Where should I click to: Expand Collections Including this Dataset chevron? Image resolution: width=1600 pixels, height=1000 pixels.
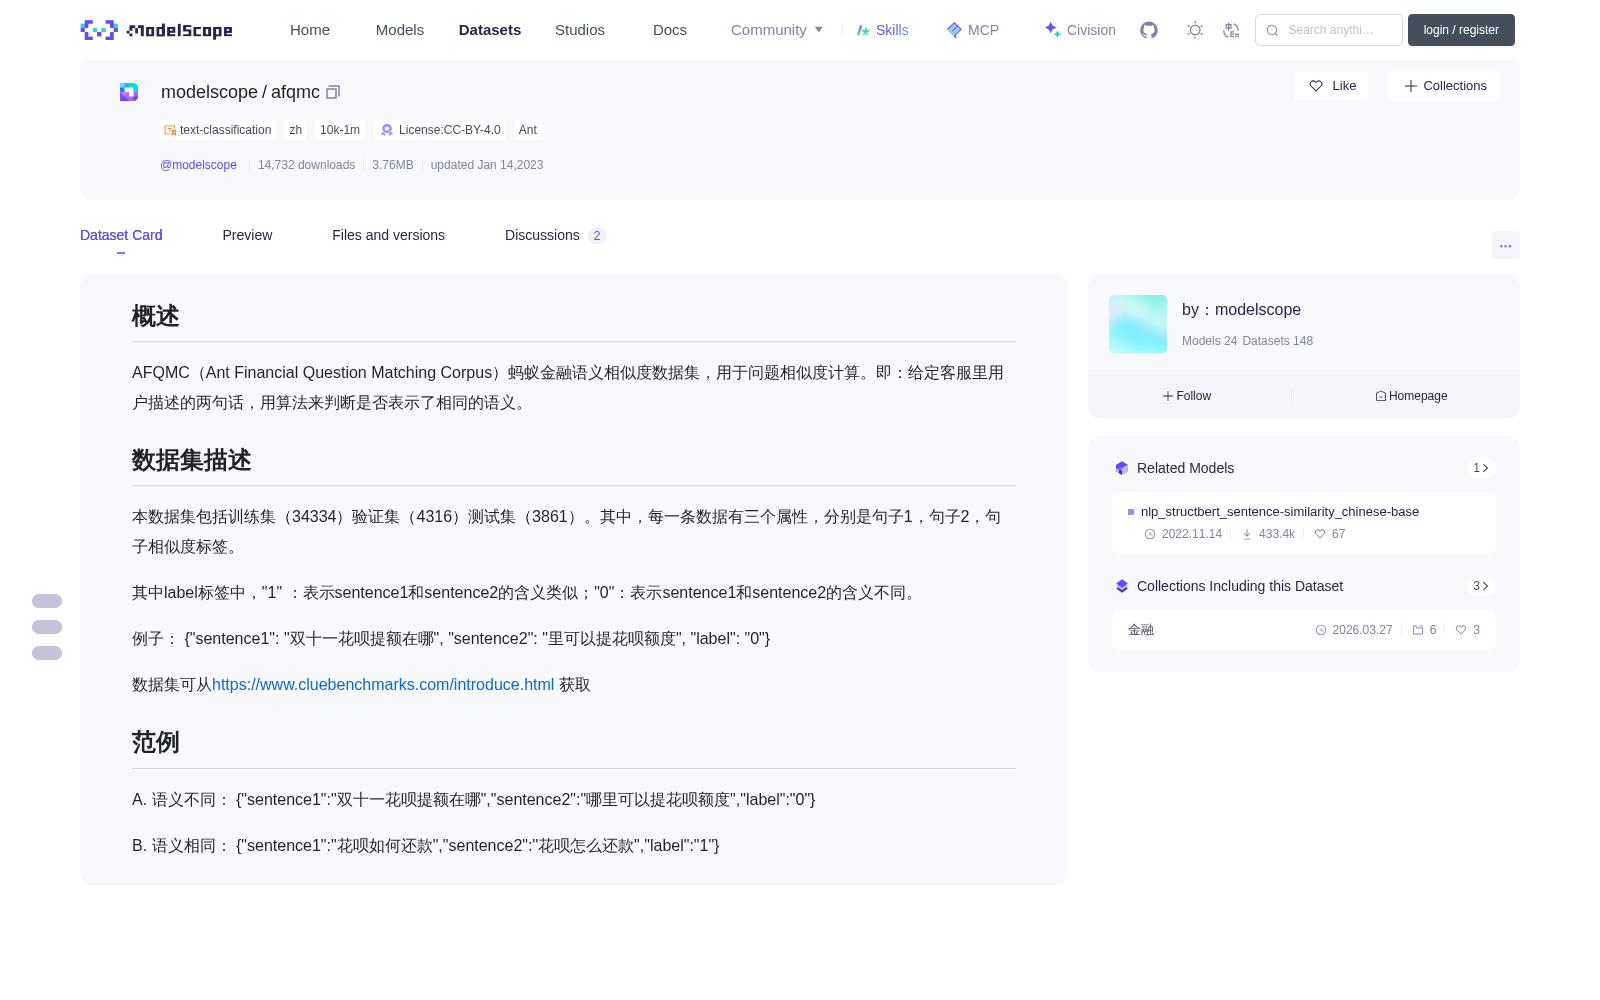pyautogui.click(x=1481, y=586)
